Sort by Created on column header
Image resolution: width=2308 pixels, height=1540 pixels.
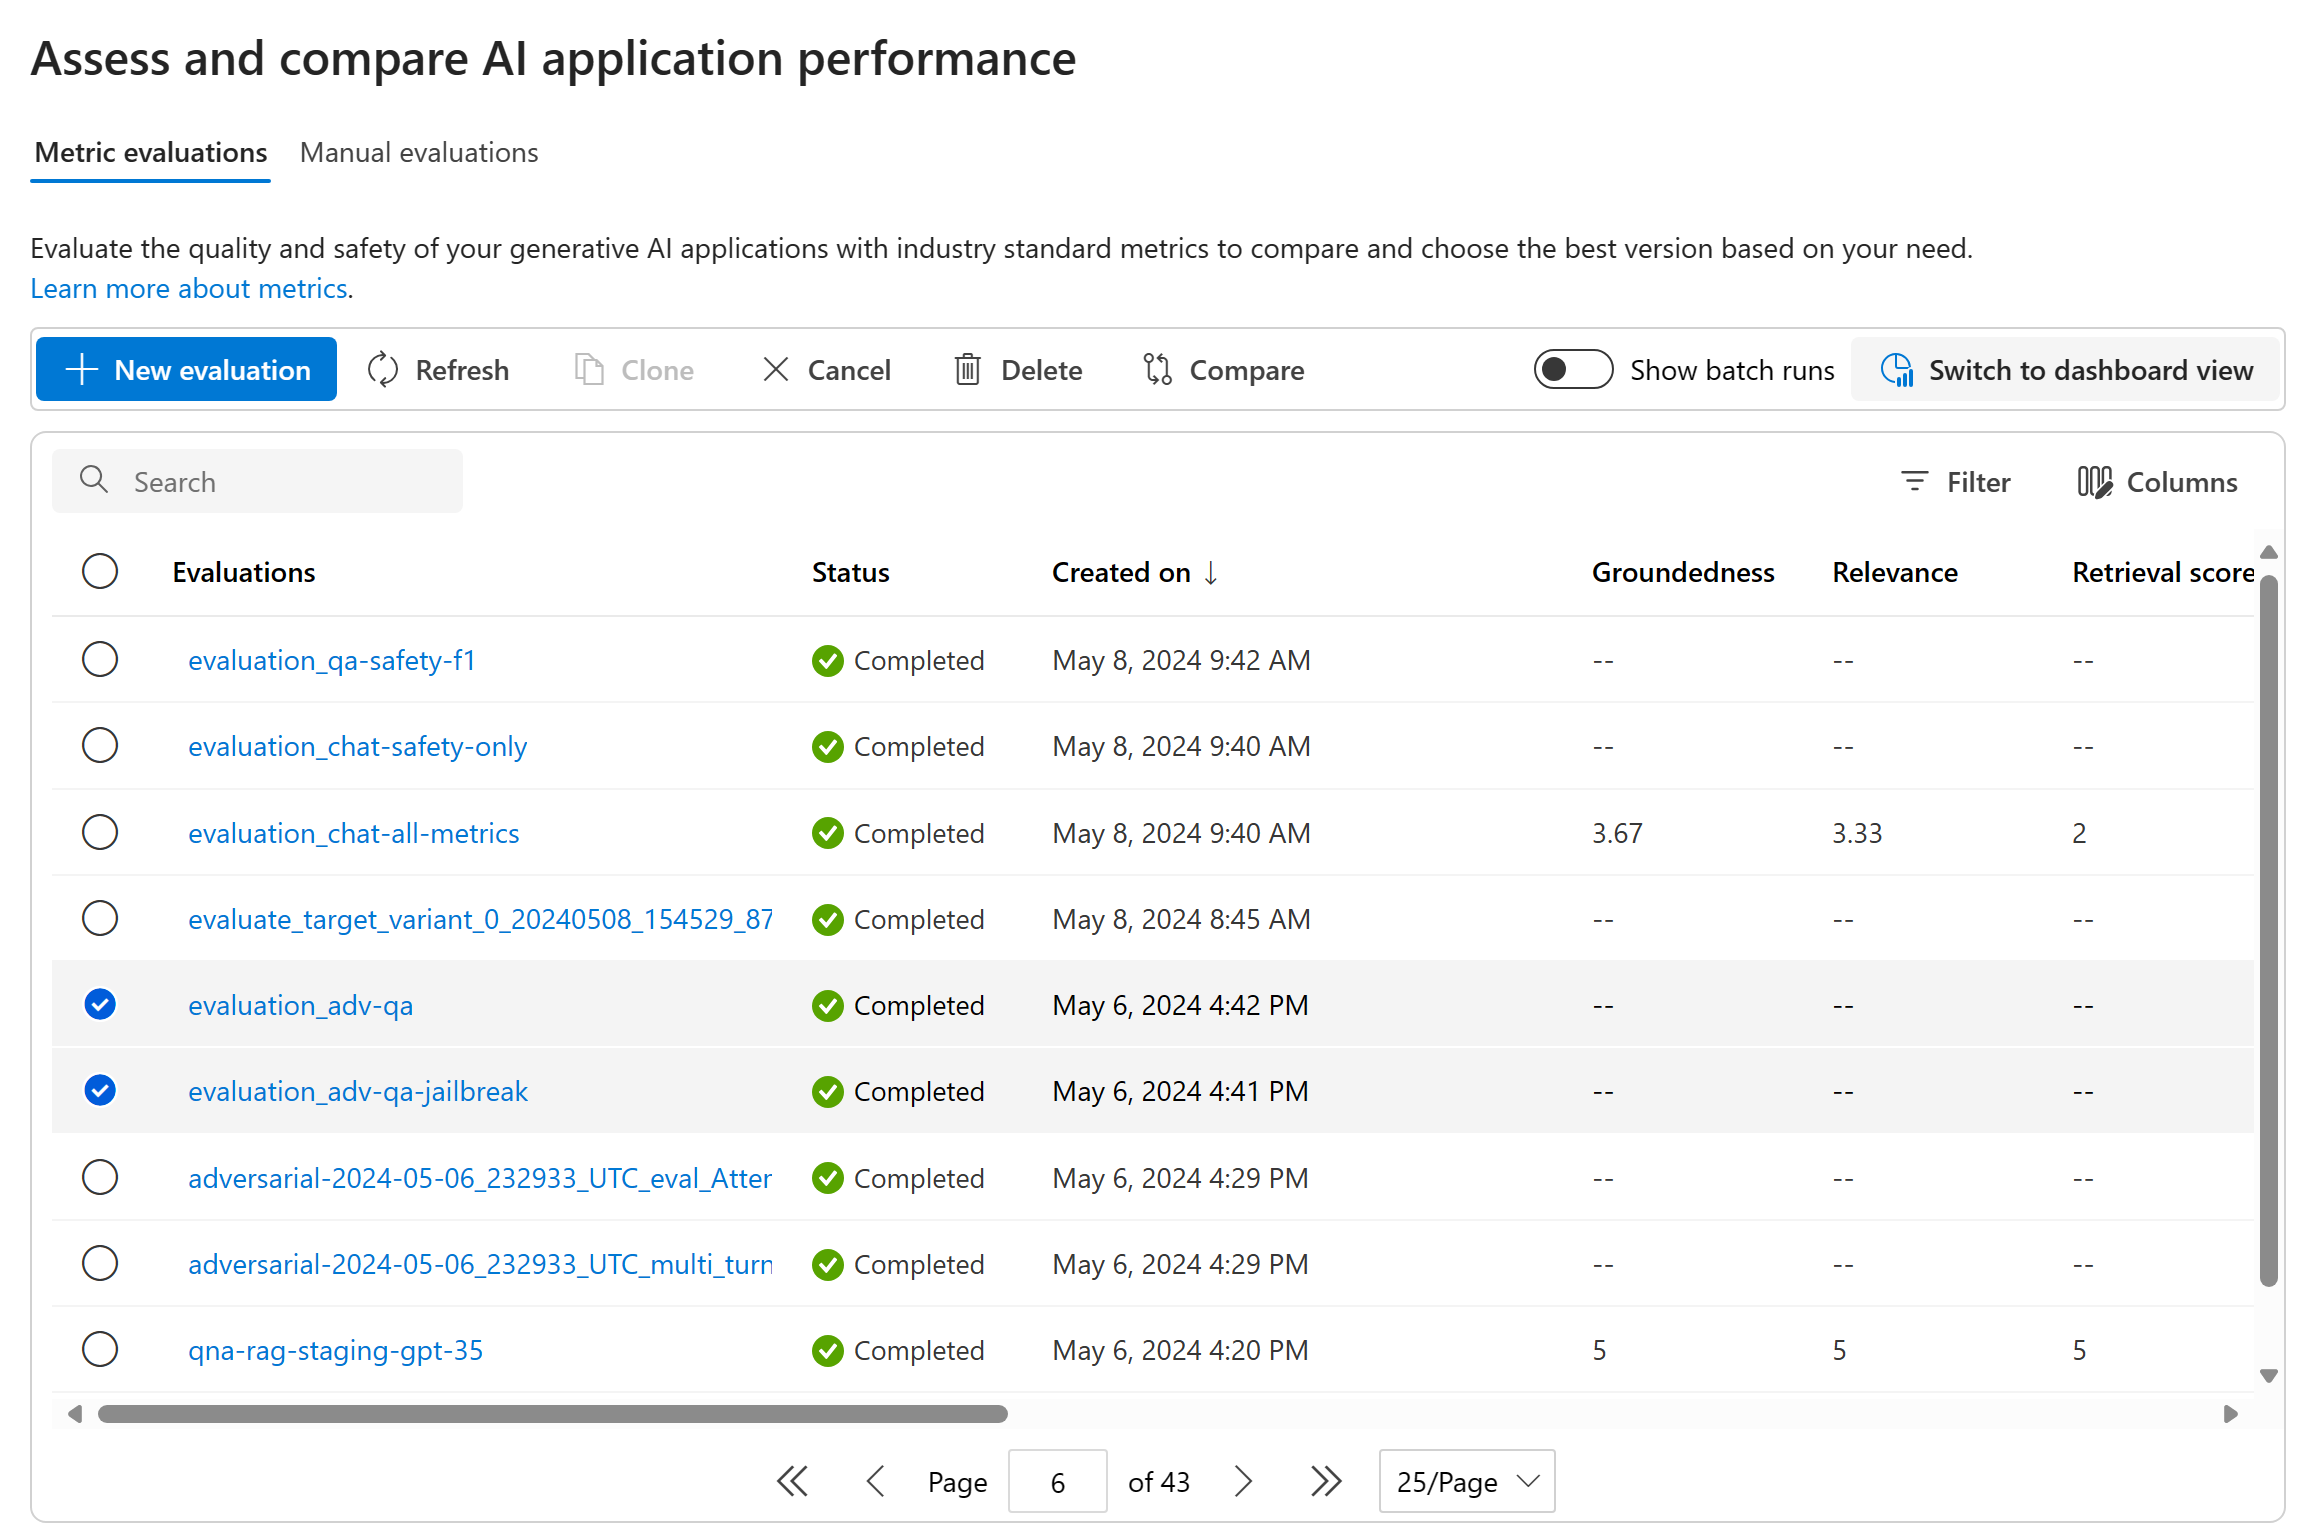pos(1122,572)
